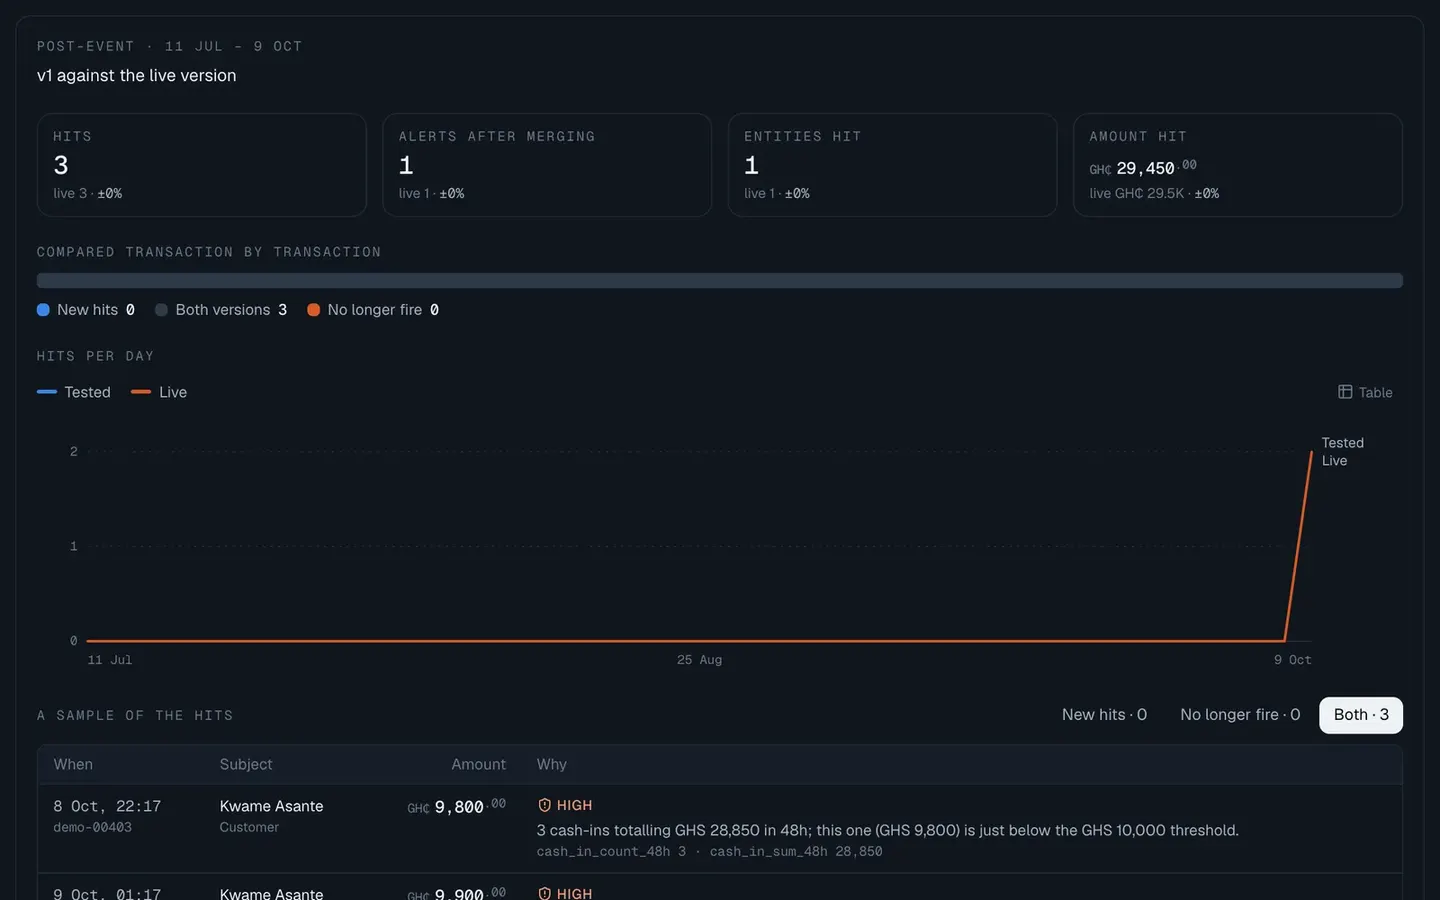
Task: Switch the hits per day chart to Table view
Action: [x=1365, y=392]
